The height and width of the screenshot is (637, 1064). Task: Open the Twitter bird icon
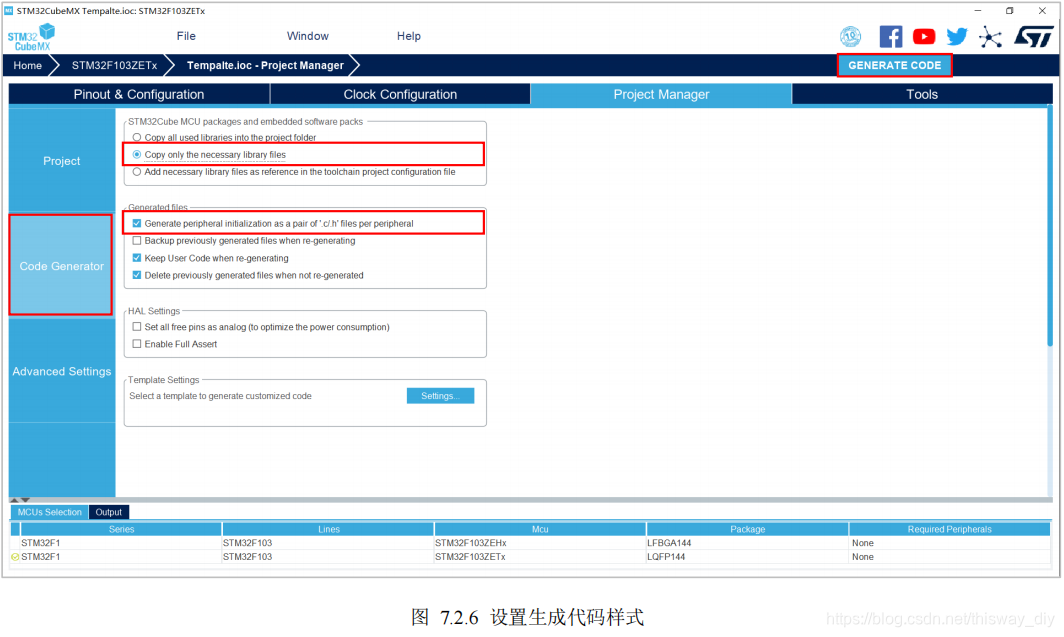tap(957, 37)
